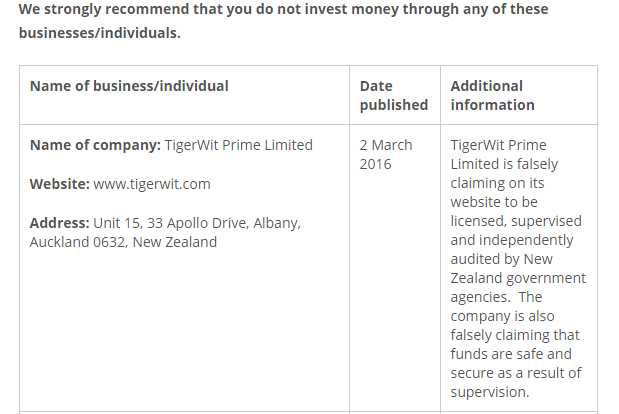
Task: Select the "funds are safe and" line
Action: click(x=510, y=354)
